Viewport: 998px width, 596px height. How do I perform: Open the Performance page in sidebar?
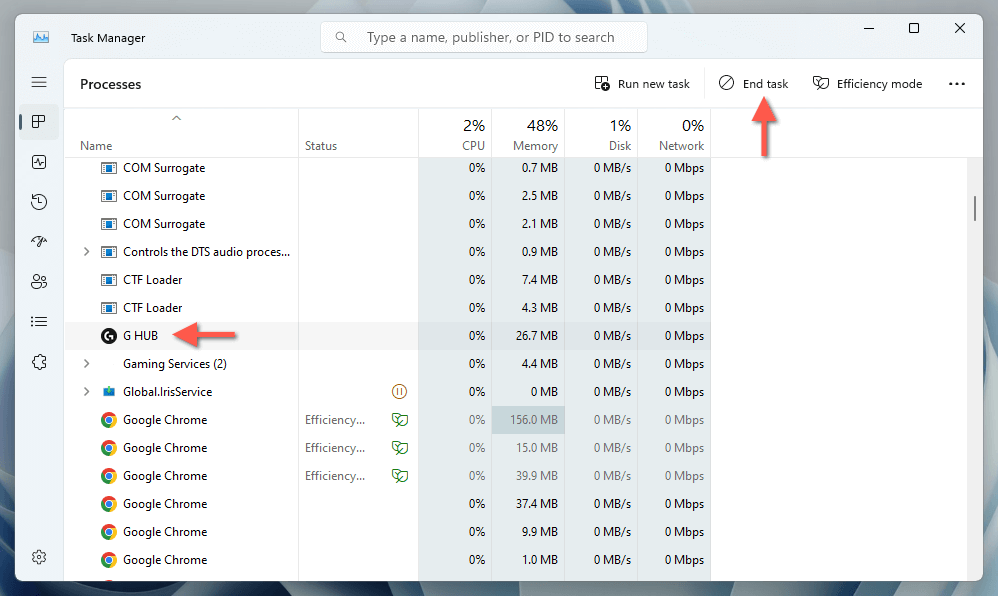point(39,162)
